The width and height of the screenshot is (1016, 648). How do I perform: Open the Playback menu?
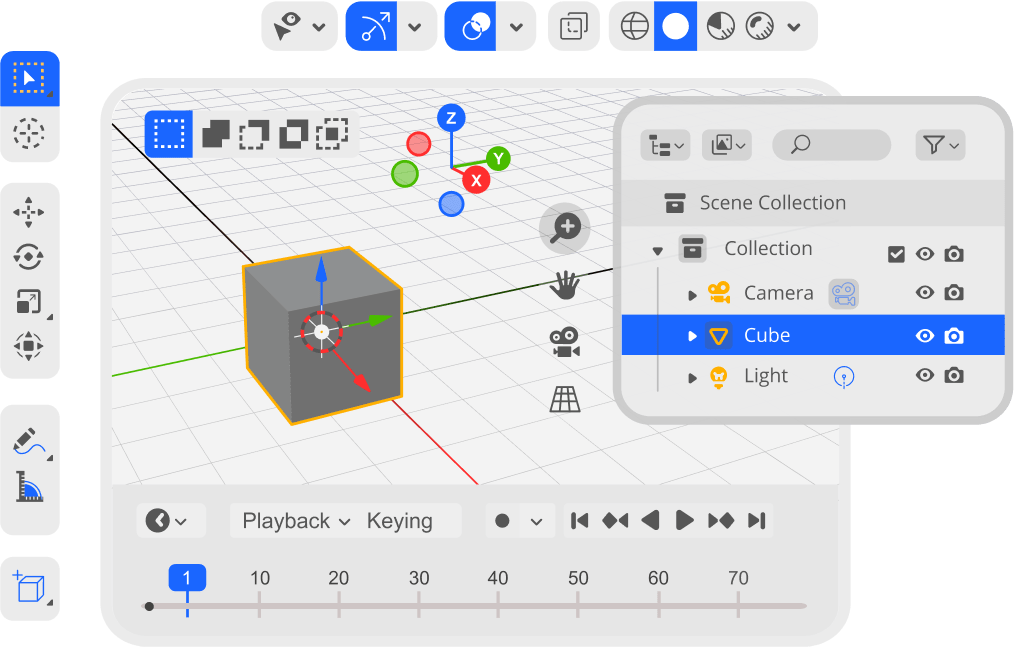click(x=296, y=521)
